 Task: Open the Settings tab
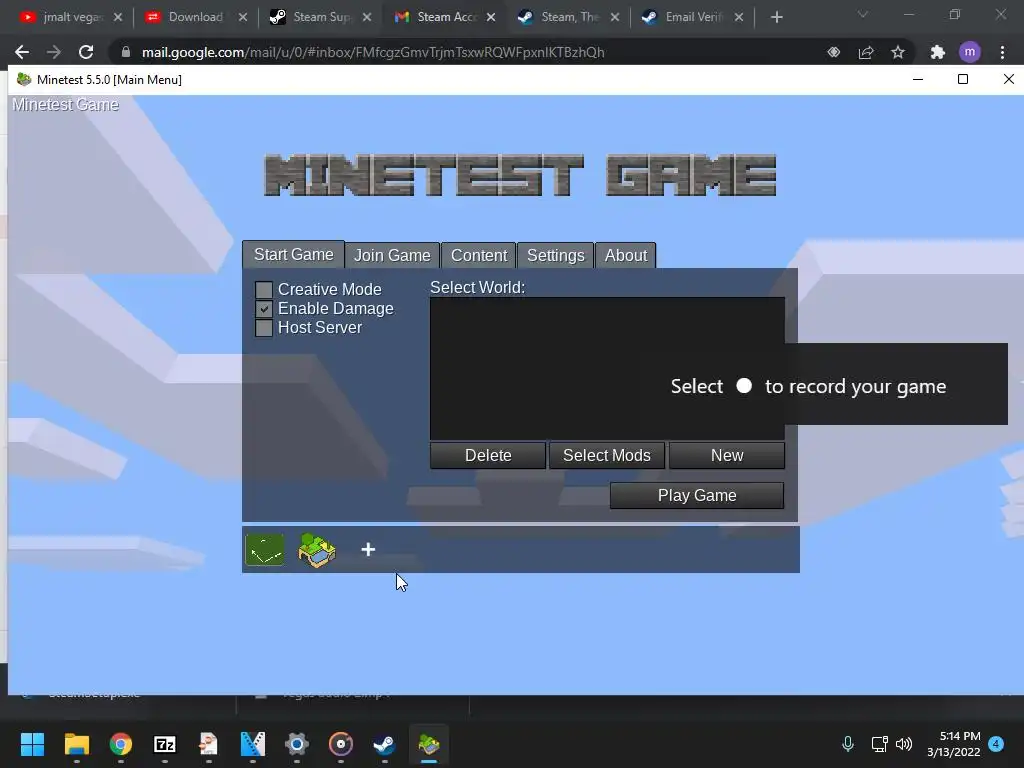coord(556,255)
